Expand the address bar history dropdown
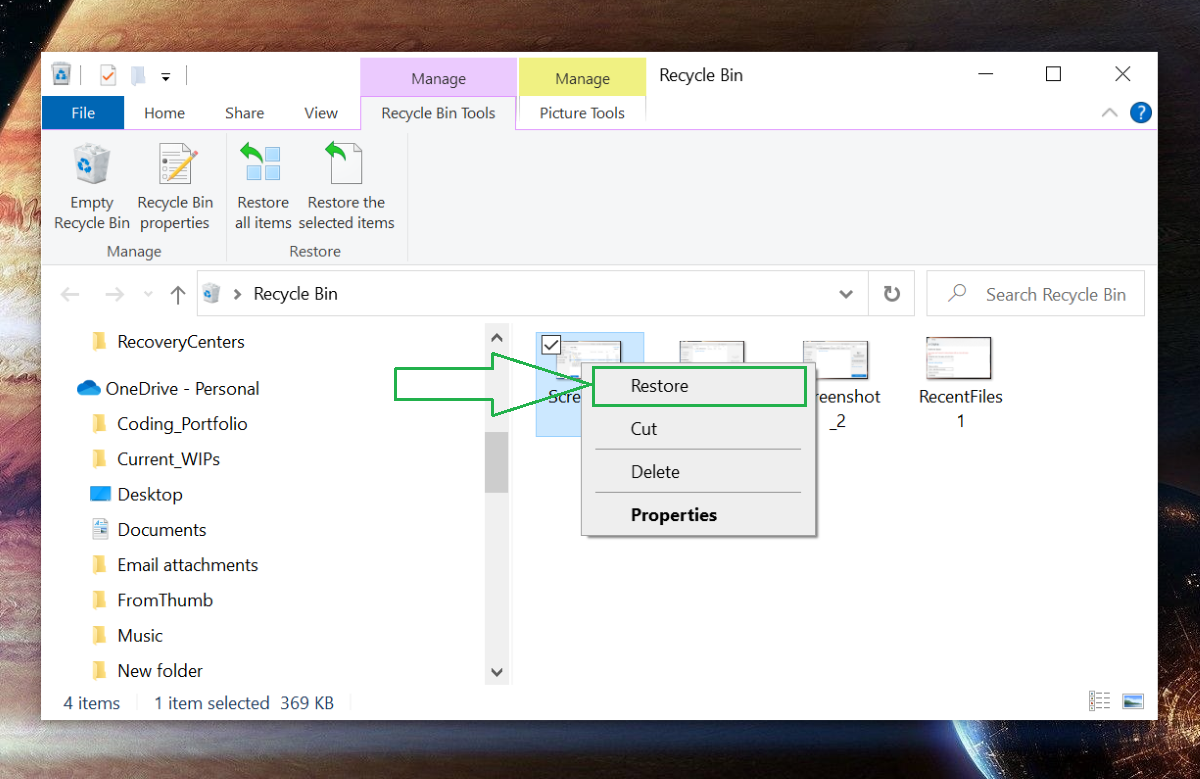This screenshot has width=1200, height=779. click(x=846, y=294)
